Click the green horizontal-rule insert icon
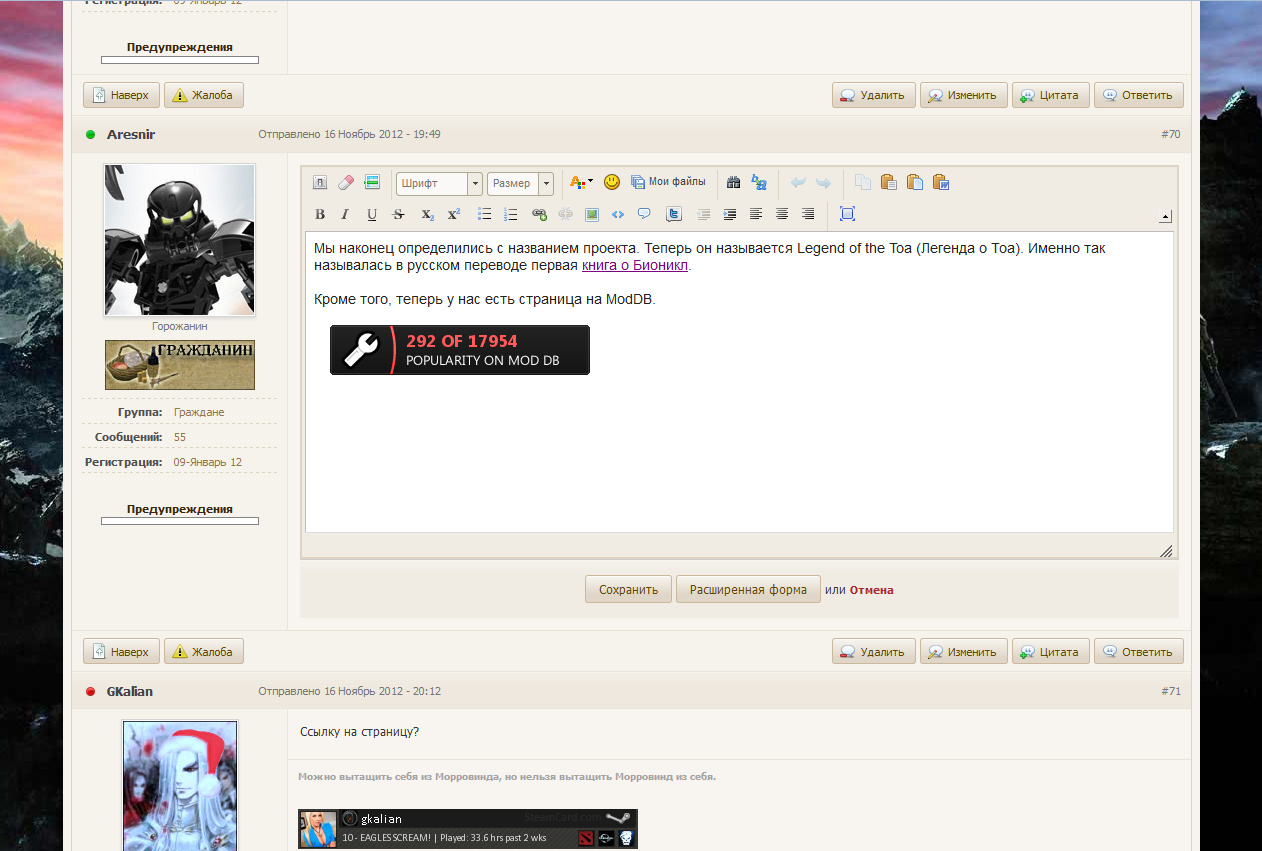This screenshot has height=851, width=1262. click(x=372, y=182)
